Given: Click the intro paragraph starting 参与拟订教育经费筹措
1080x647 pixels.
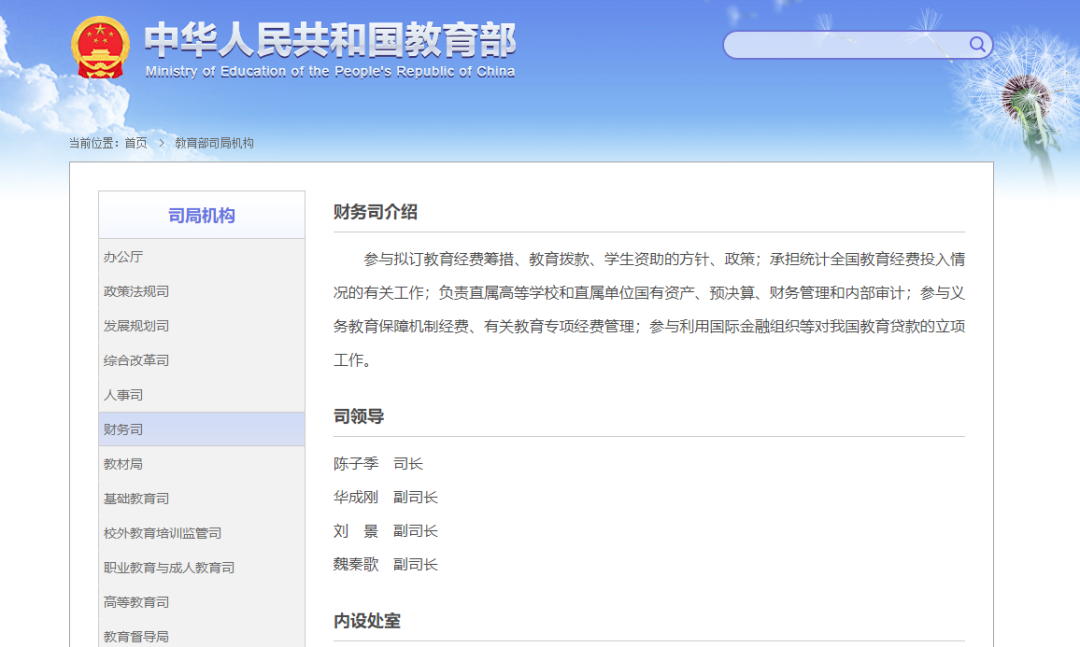Looking at the screenshot, I should click(x=649, y=309).
